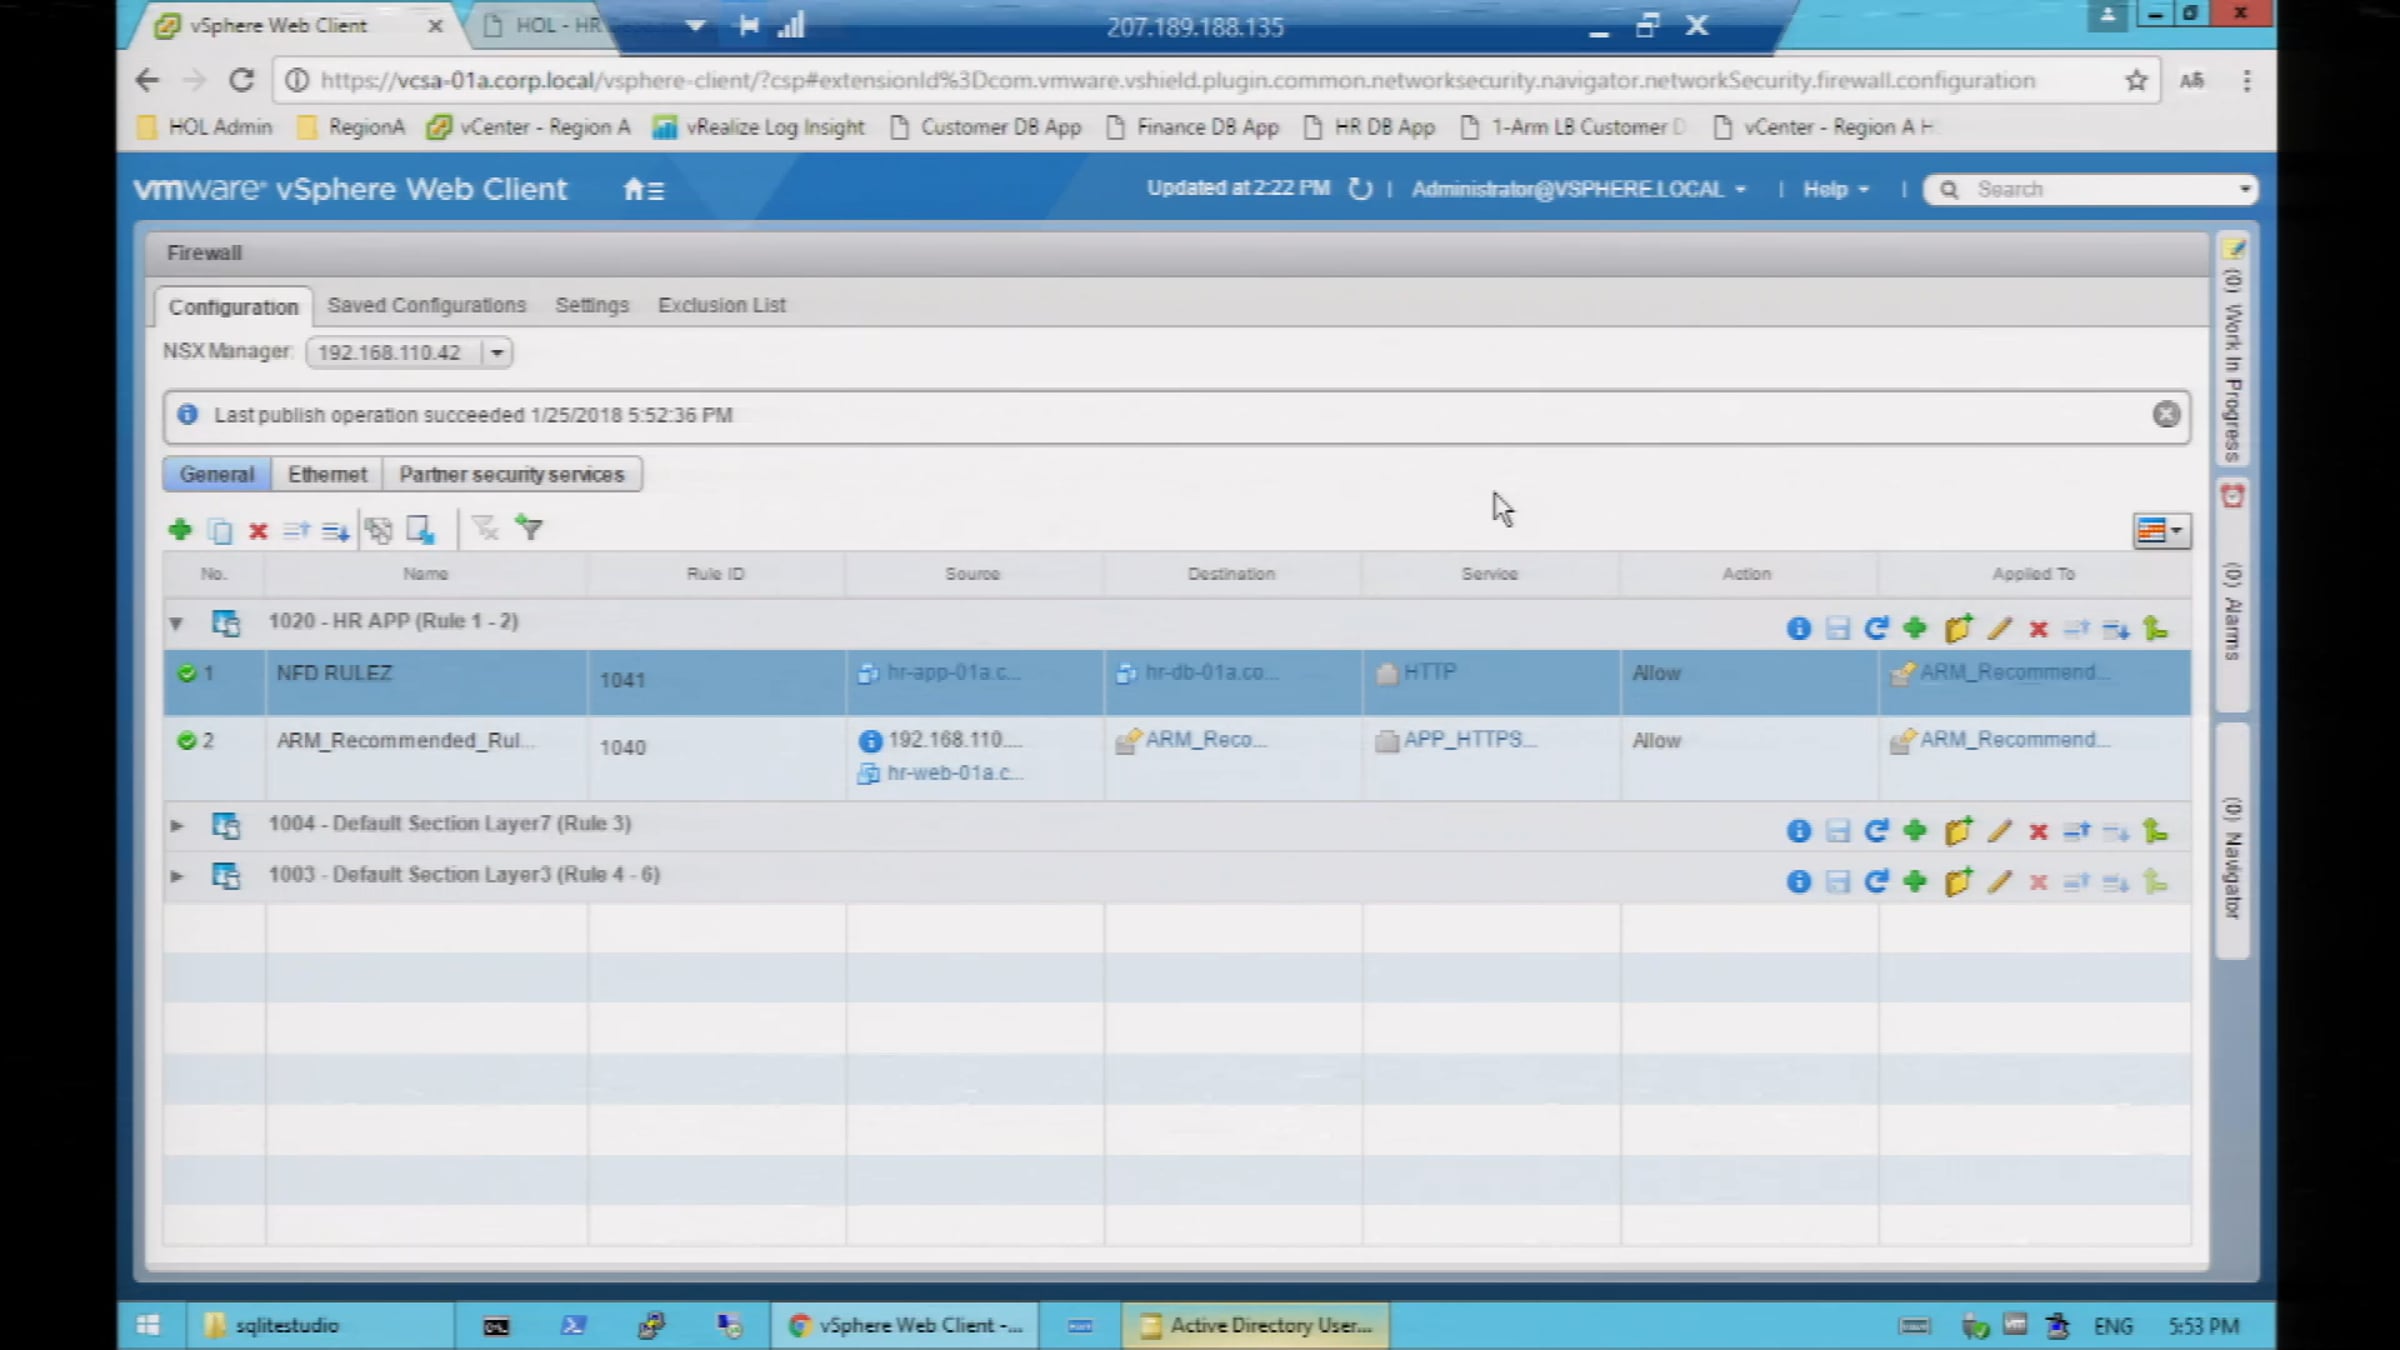Viewport: 2400px width, 1350px height.
Task: Open the search box dropdown arrow
Action: [2244, 189]
